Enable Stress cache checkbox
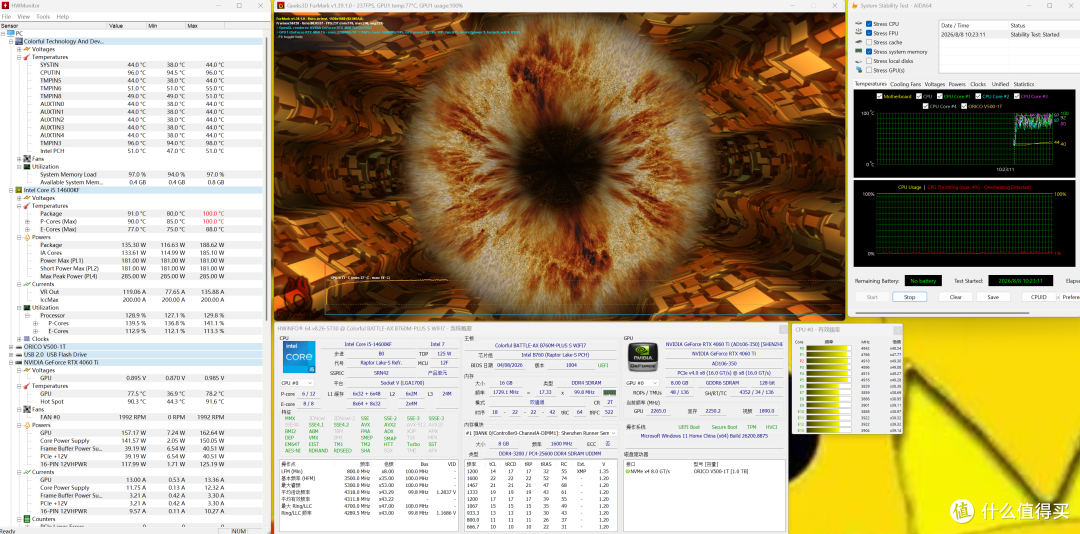This screenshot has width=1080, height=534. (869, 42)
